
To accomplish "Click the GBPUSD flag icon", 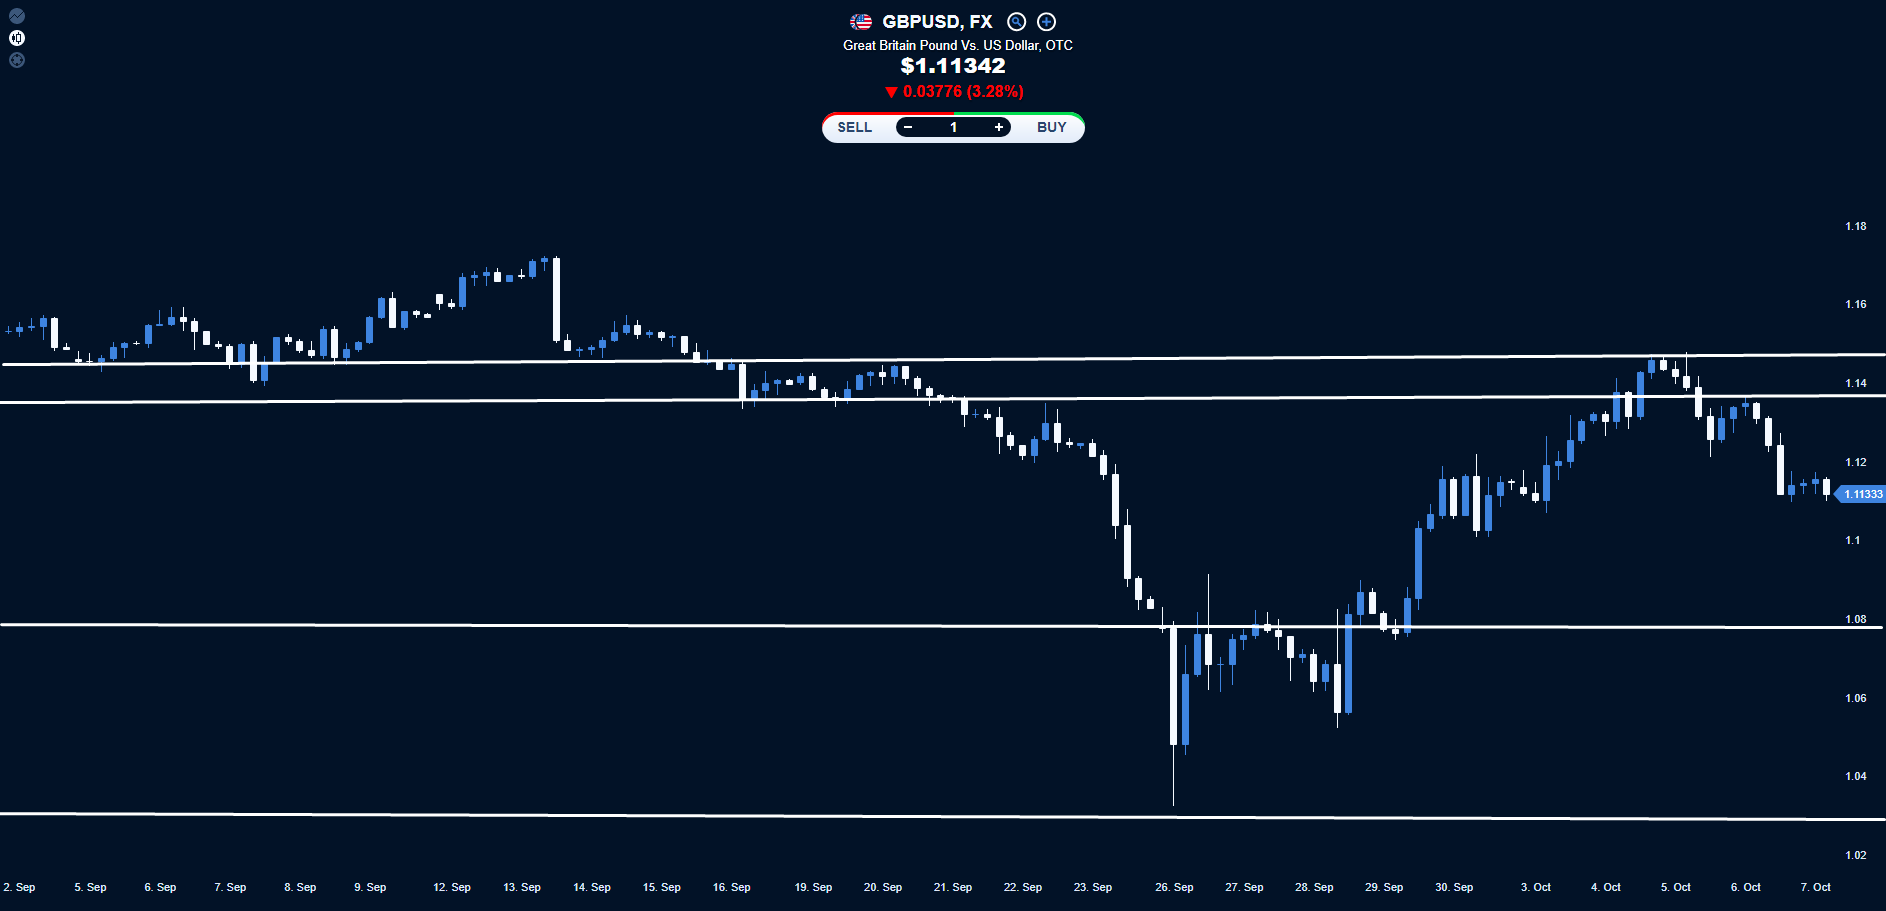I will tap(860, 22).
